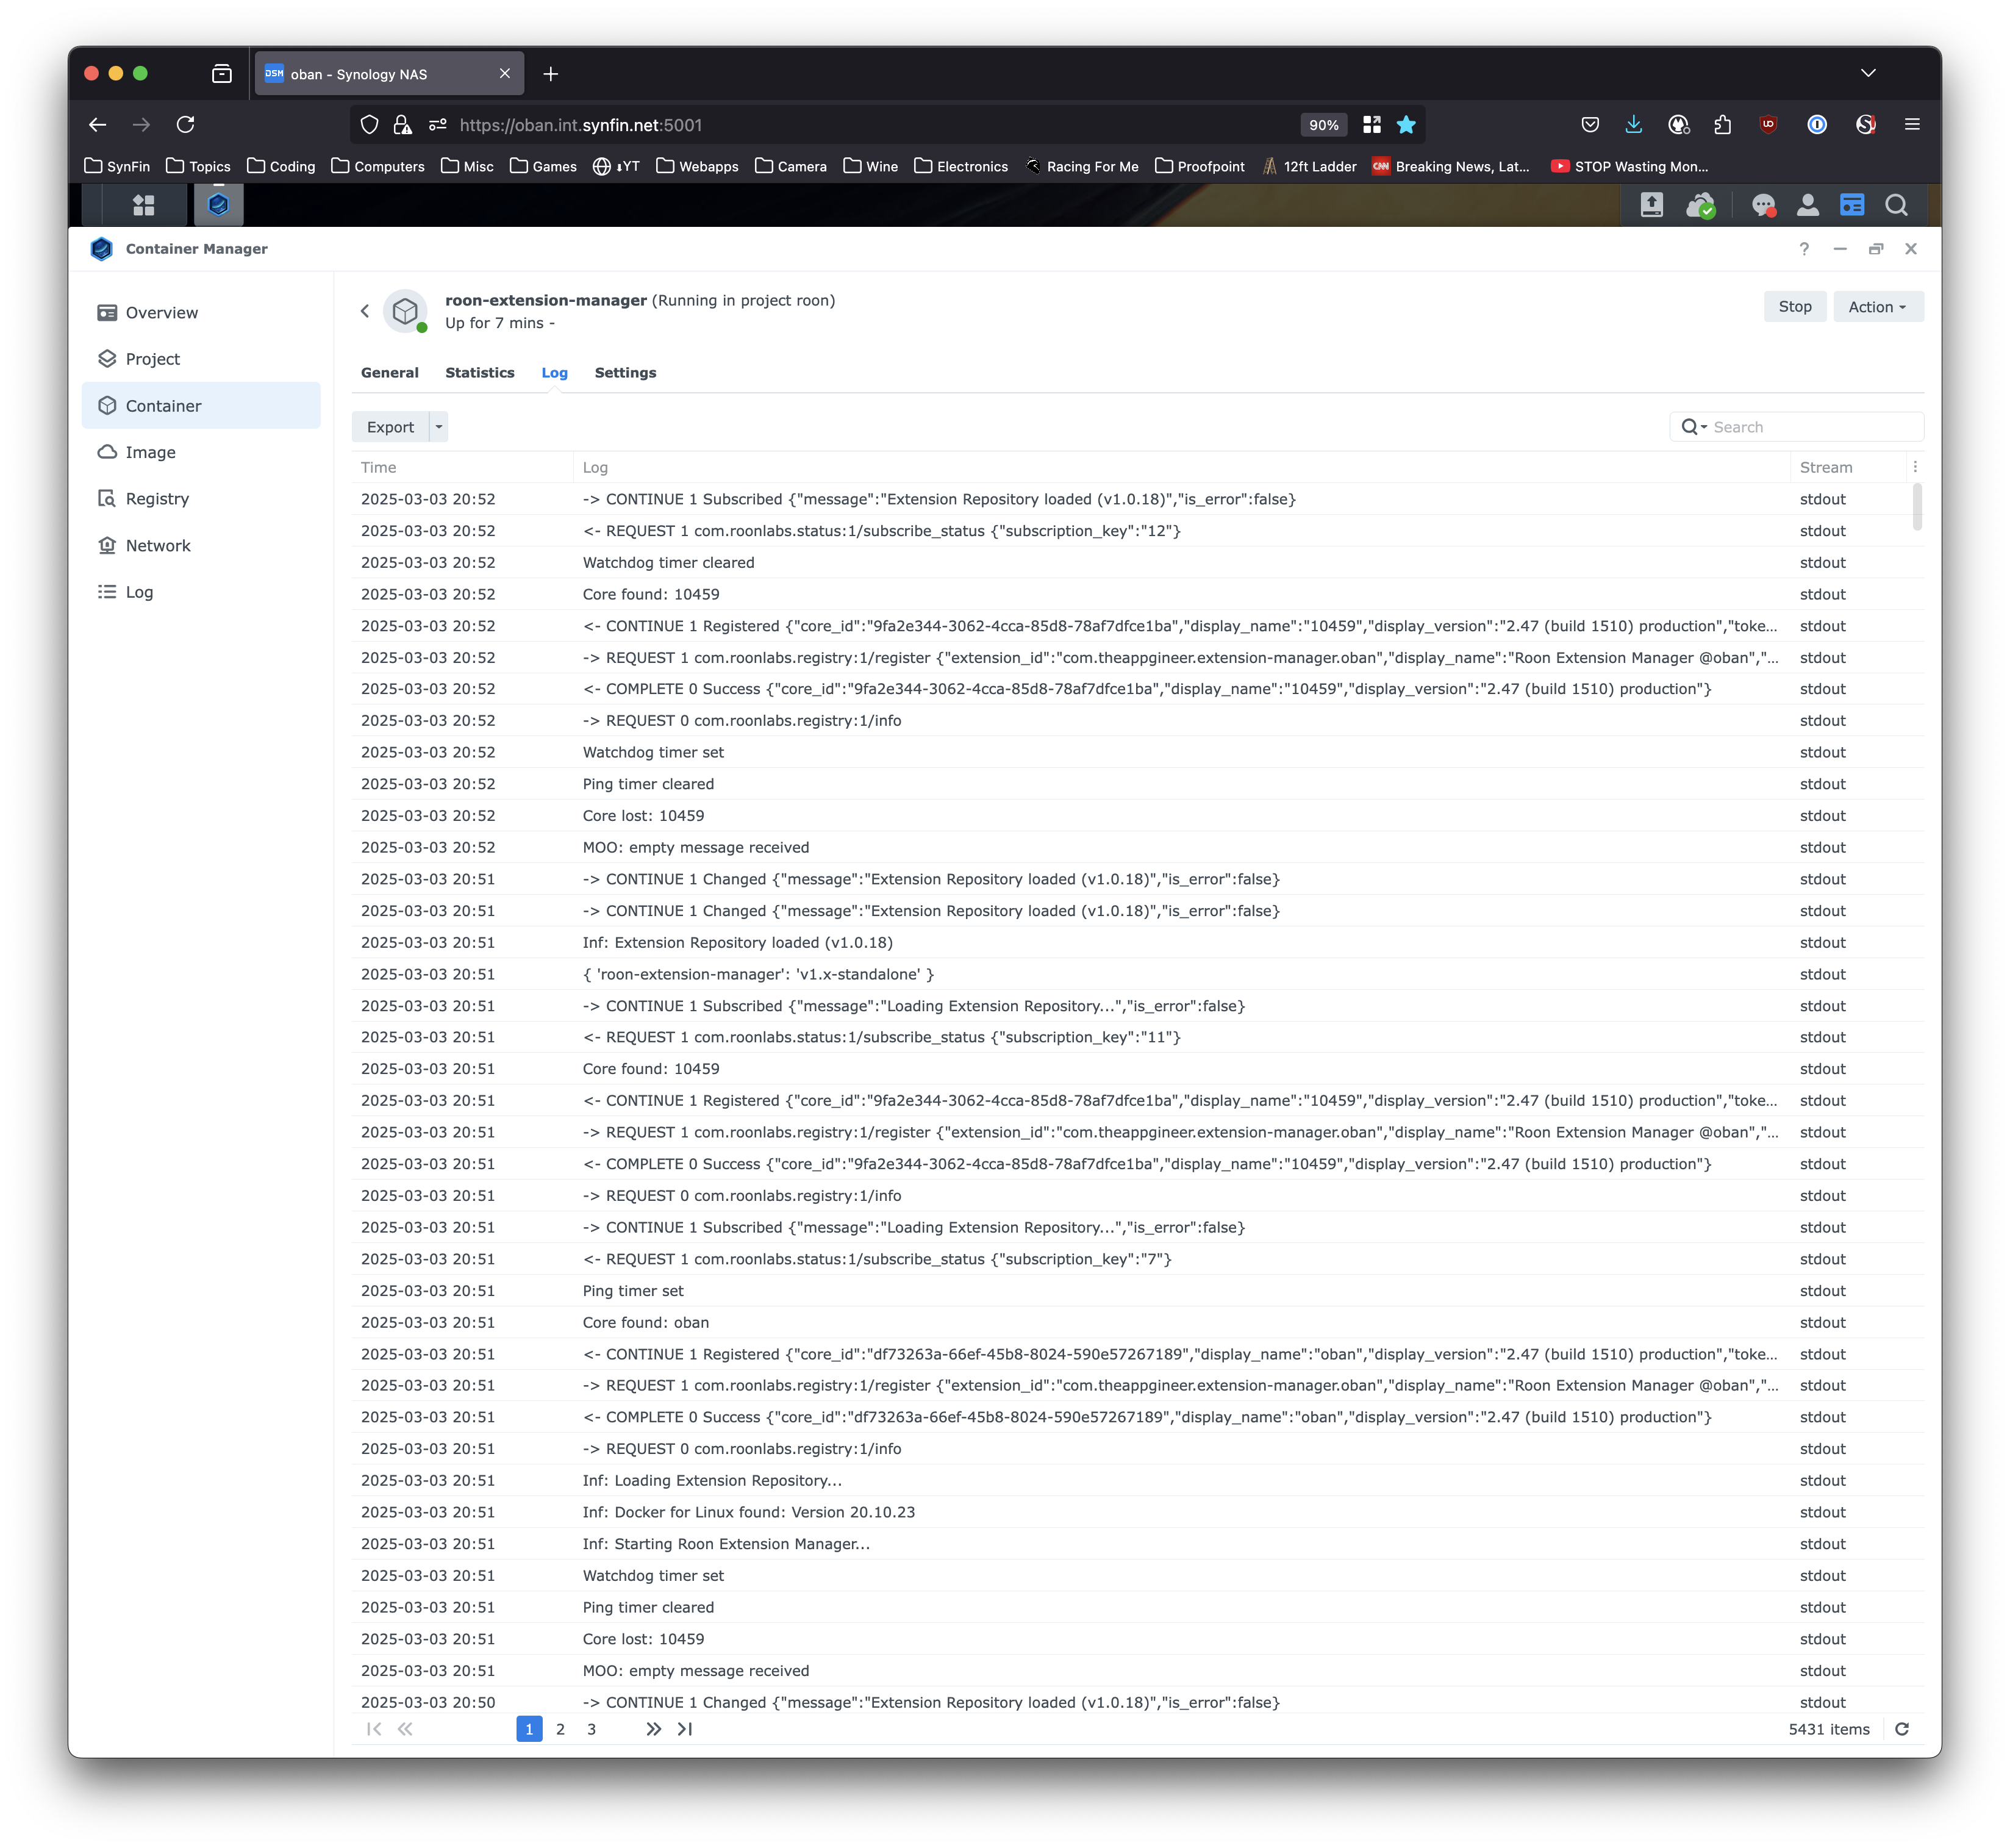Select the "Core found: oban" log row

click(1137, 1322)
